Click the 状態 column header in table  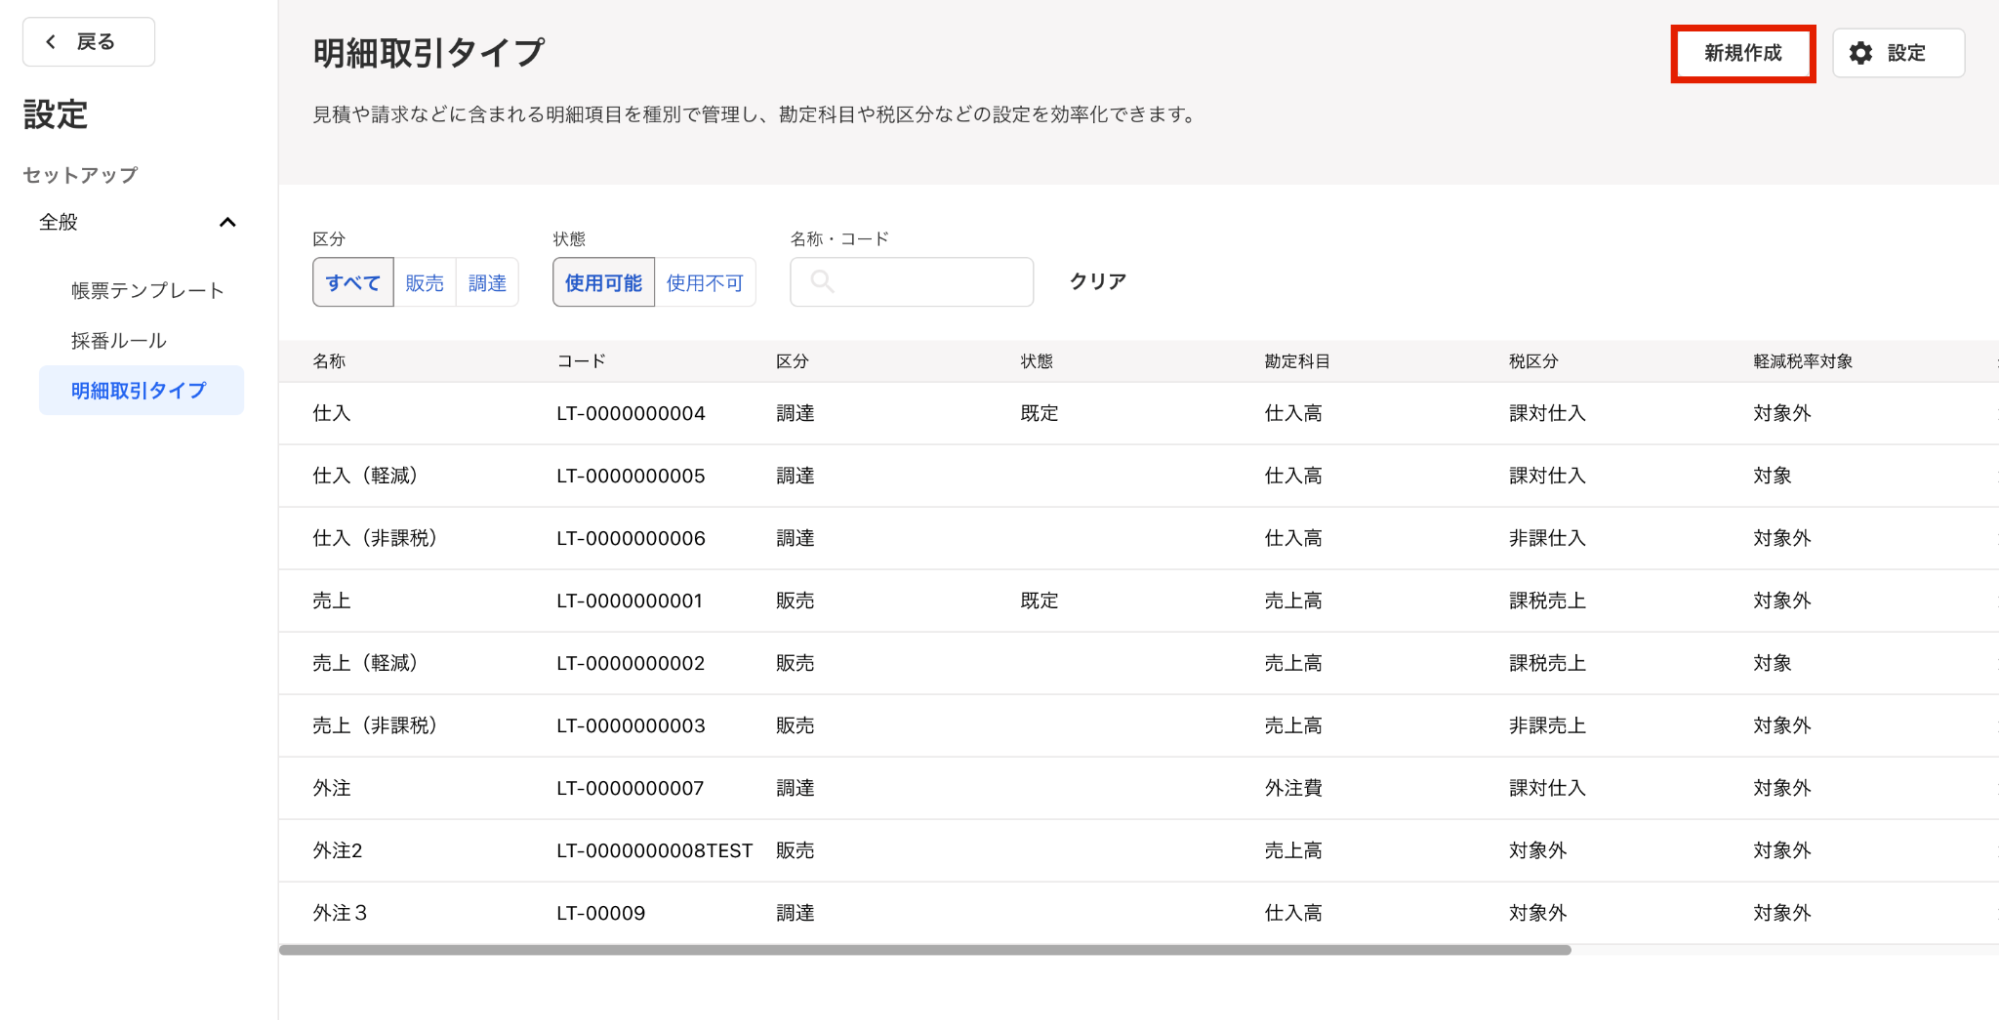pyautogui.click(x=1037, y=361)
